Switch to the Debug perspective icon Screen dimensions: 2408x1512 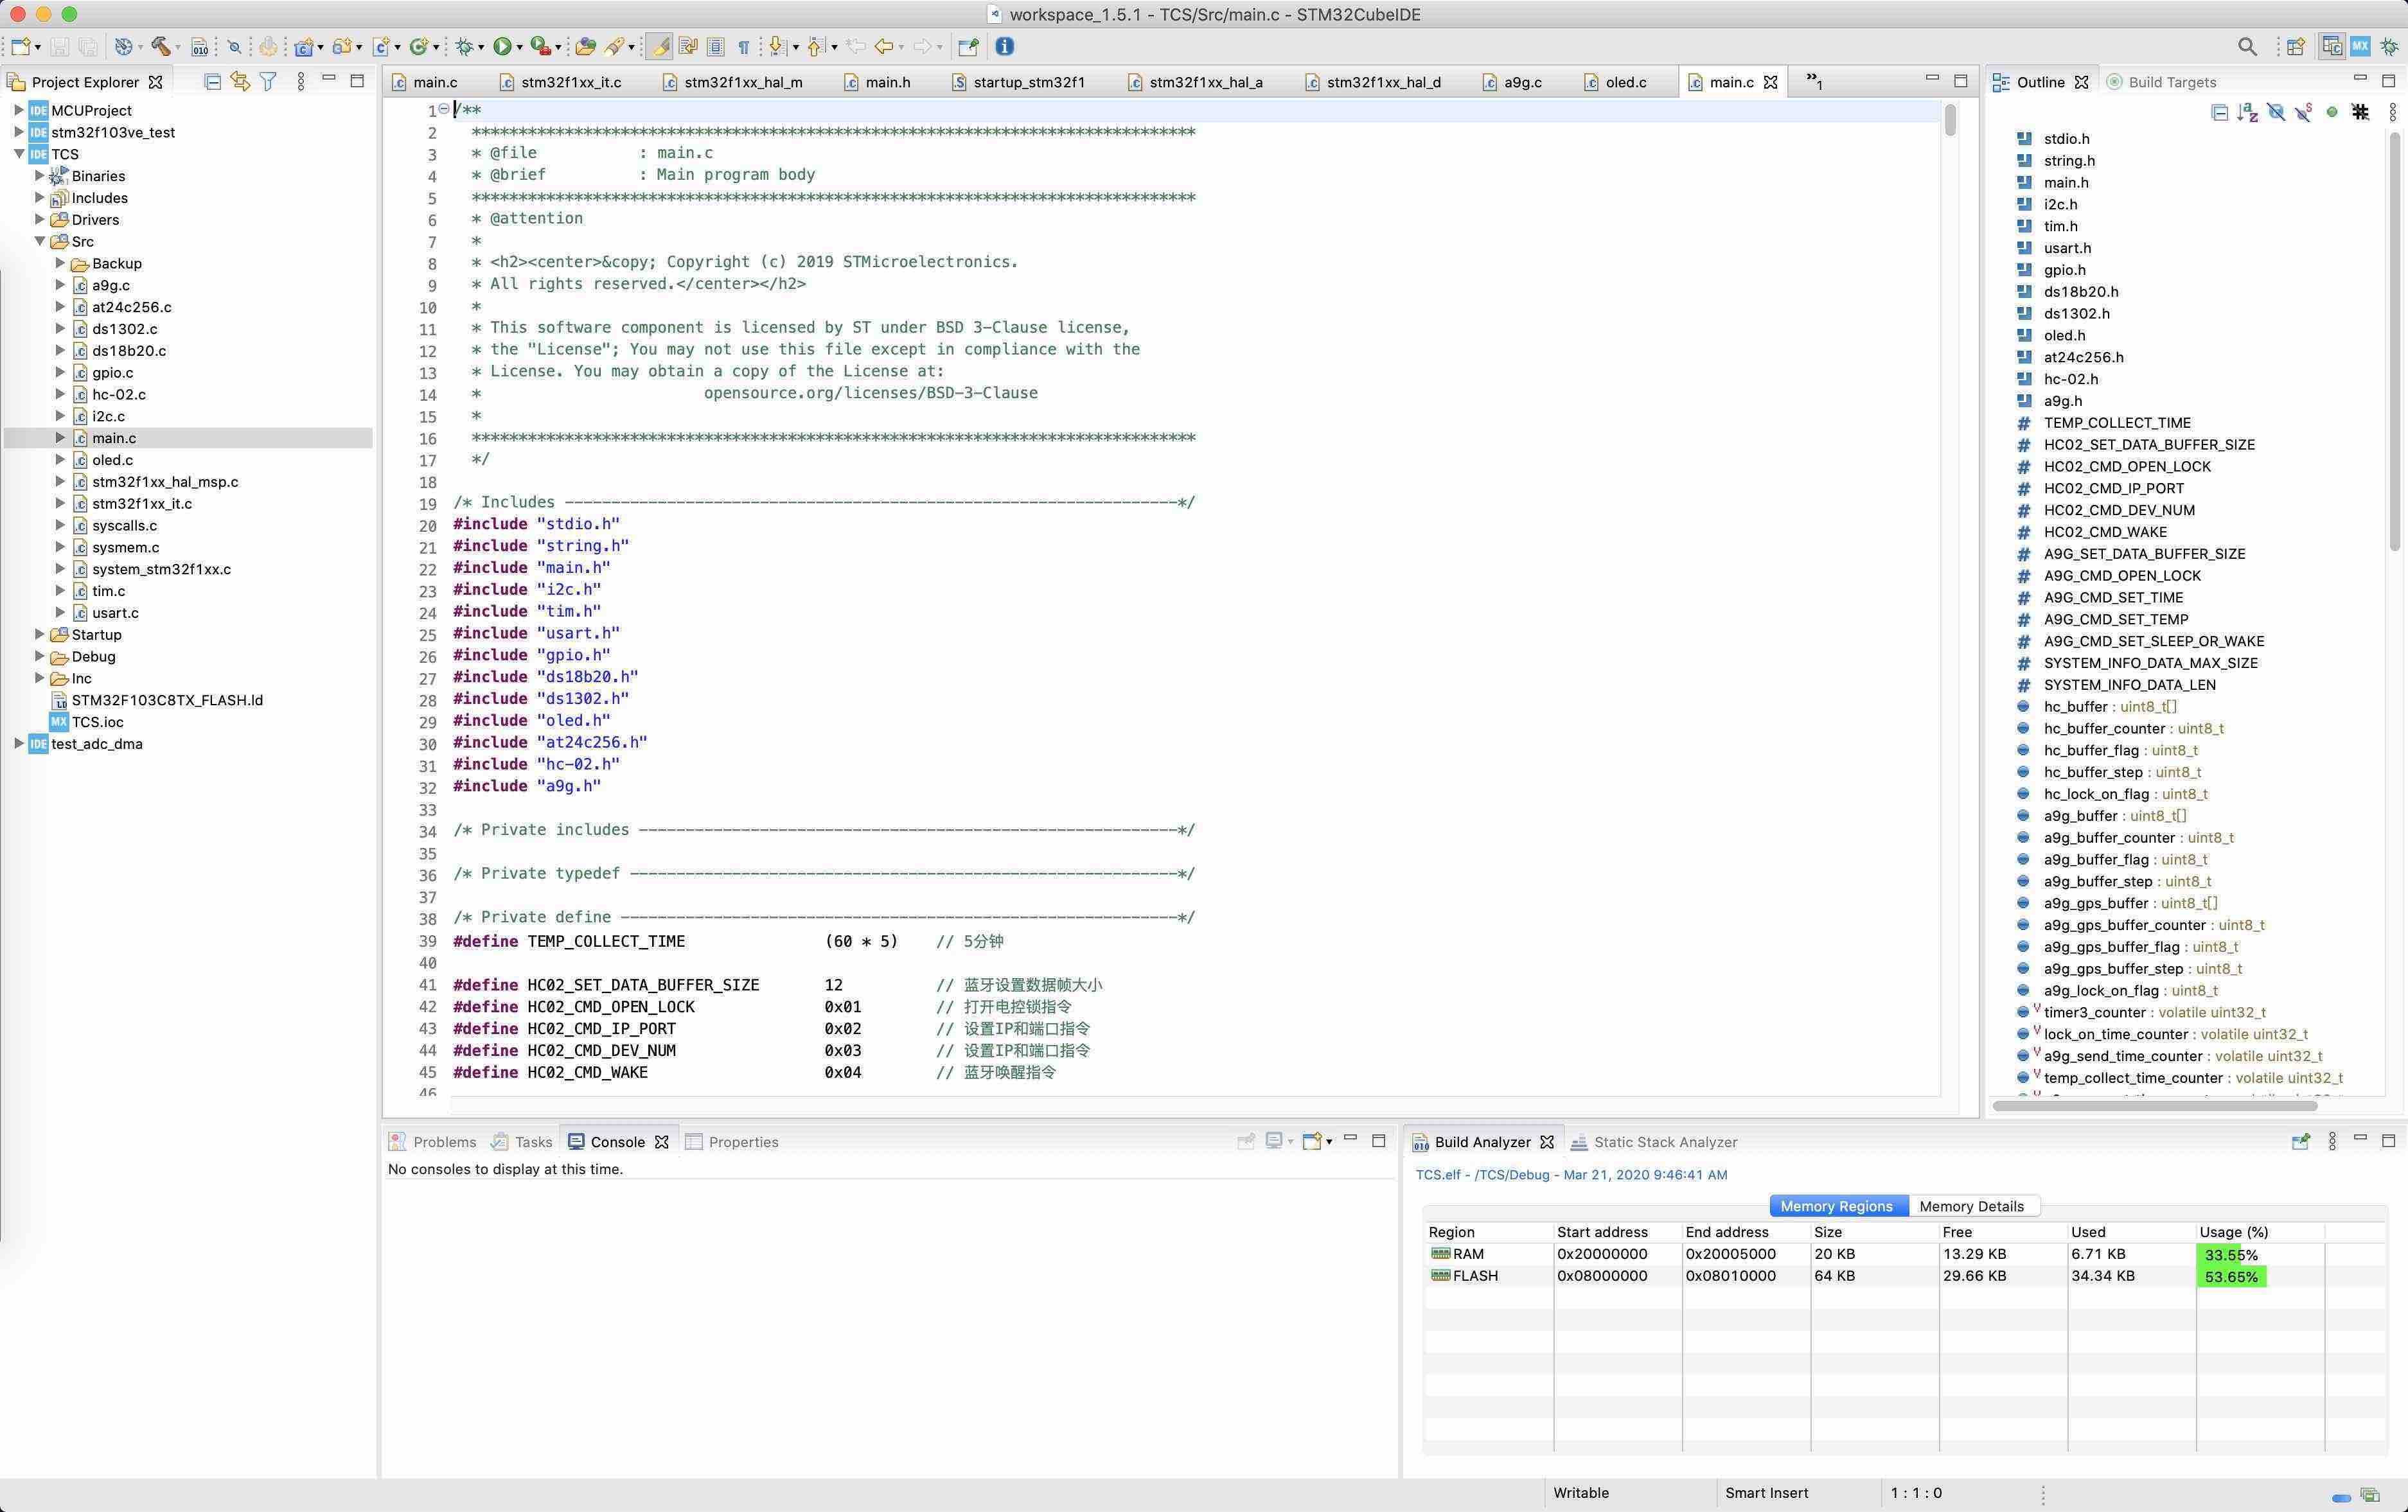coord(2389,47)
